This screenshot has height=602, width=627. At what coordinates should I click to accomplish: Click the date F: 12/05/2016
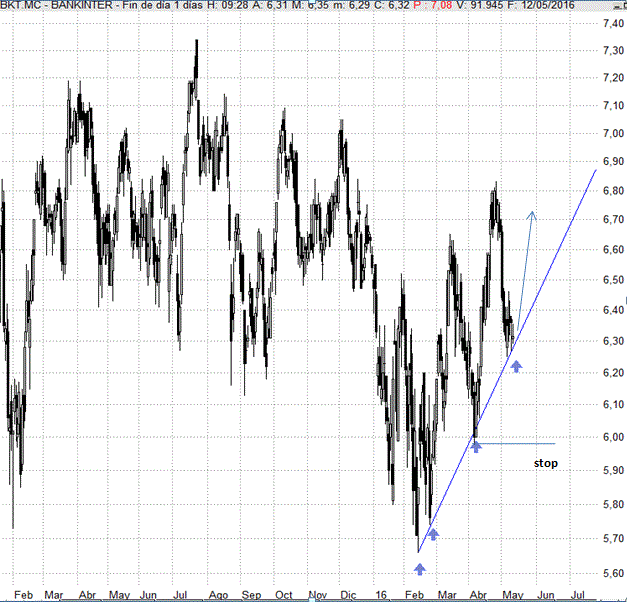click(x=541, y=5)
